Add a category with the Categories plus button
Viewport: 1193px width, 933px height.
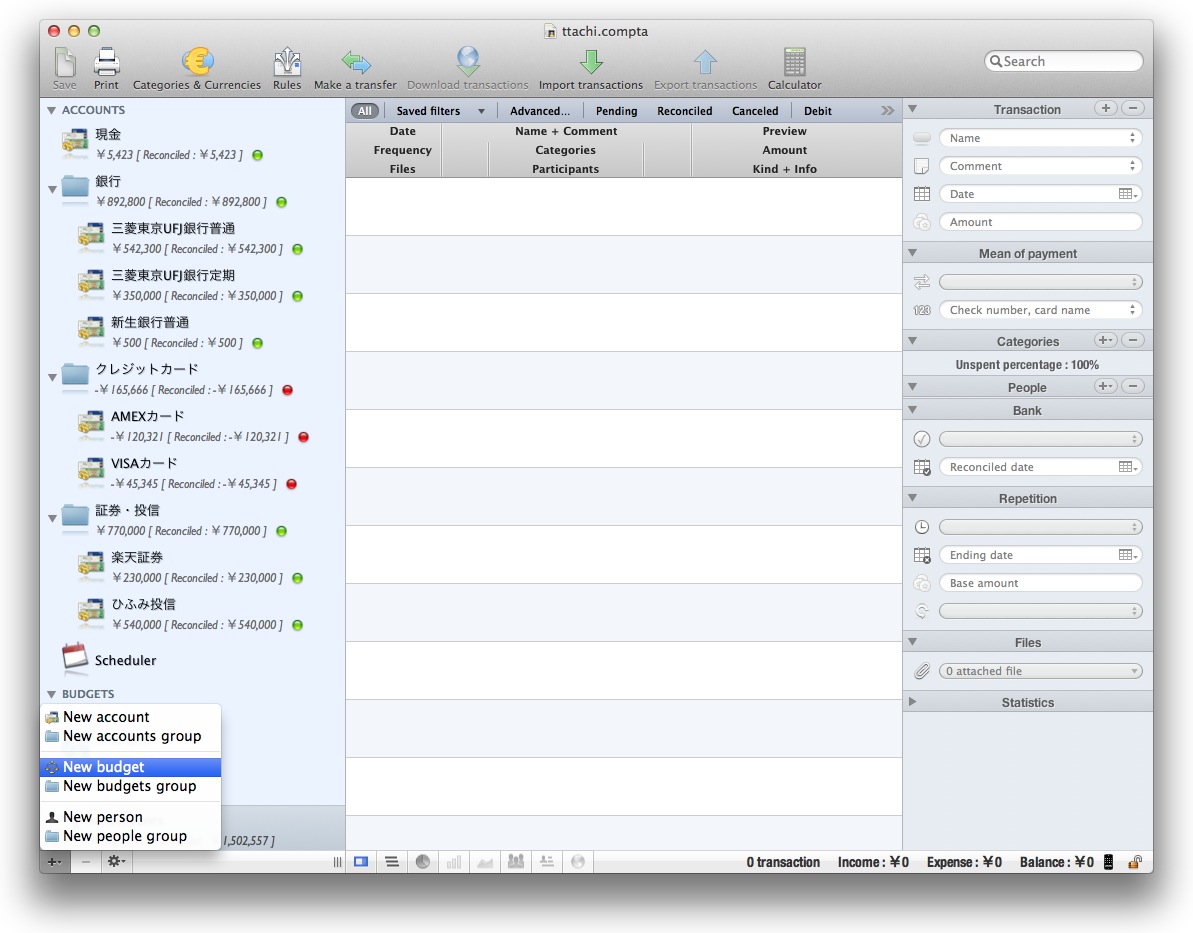click(x=1105, y=340)
